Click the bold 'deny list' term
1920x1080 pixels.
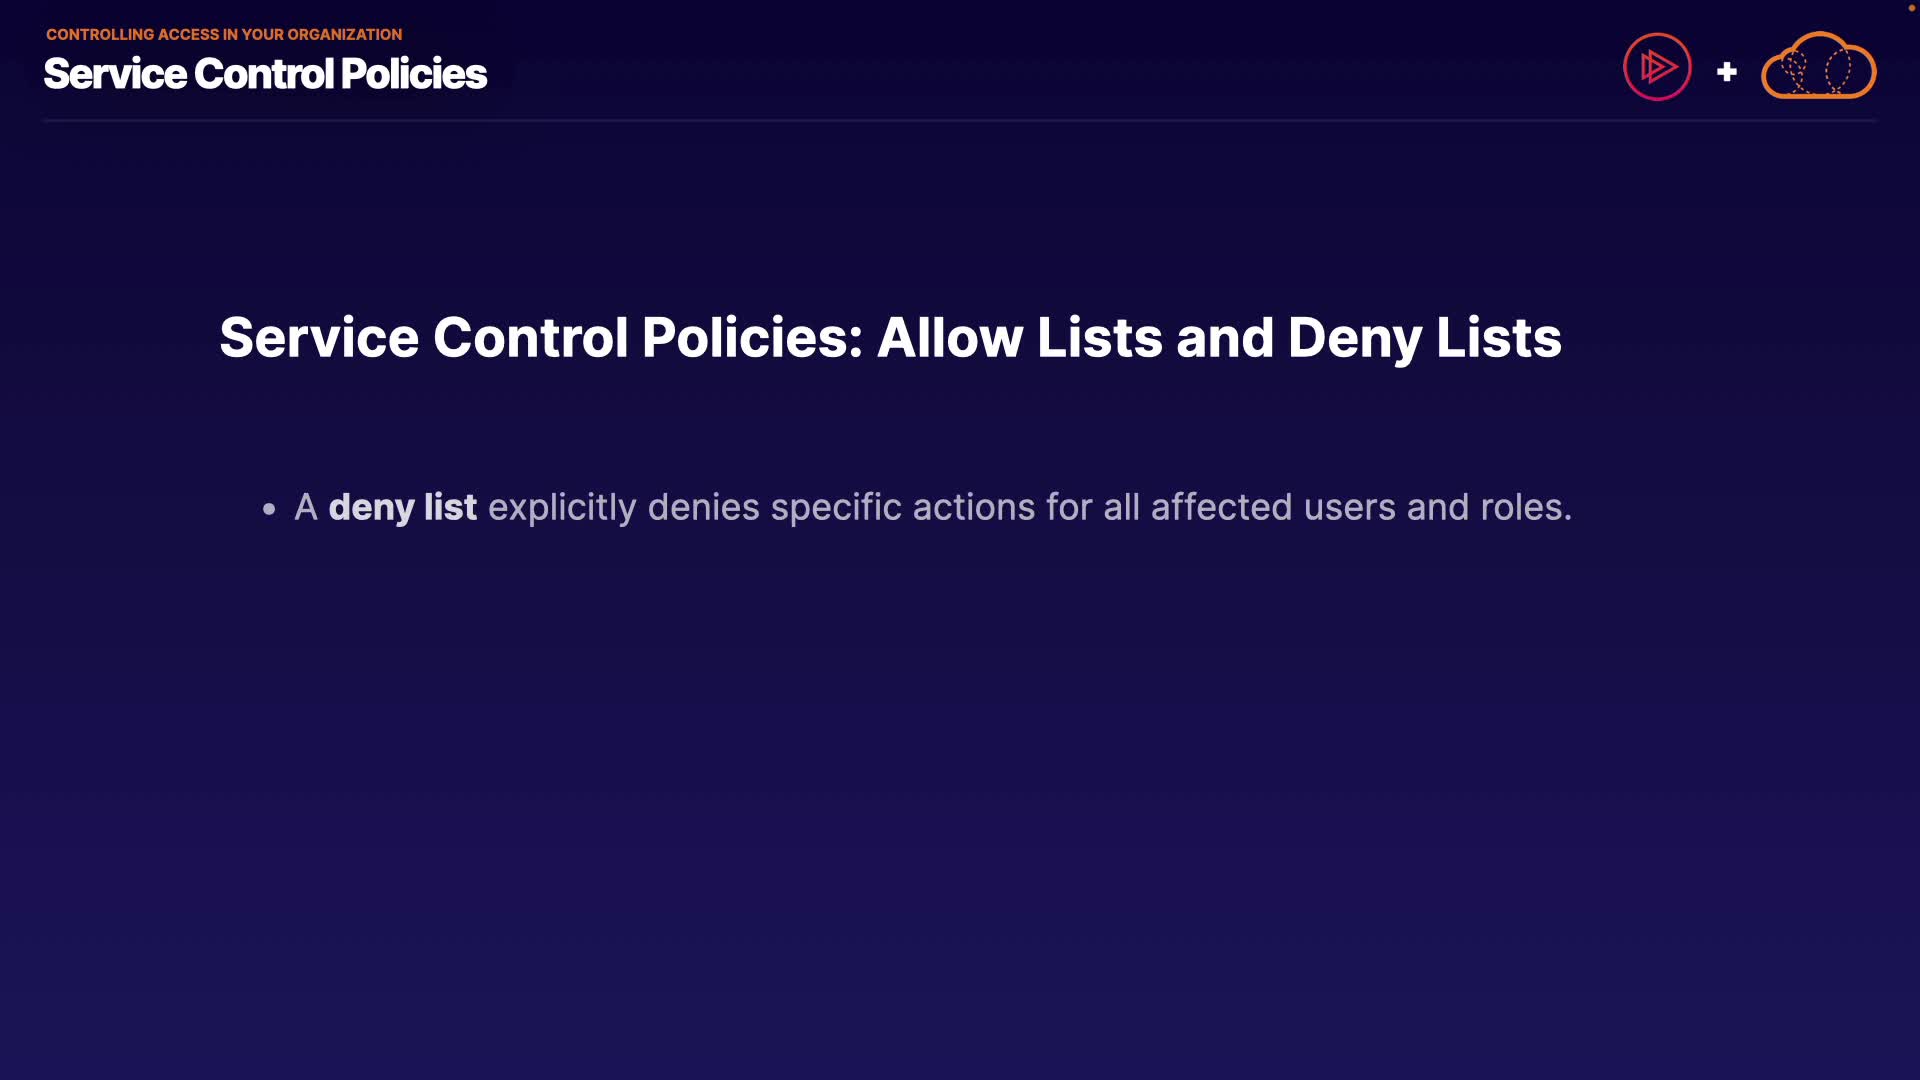pyautogui.click(x=402, y=507)
